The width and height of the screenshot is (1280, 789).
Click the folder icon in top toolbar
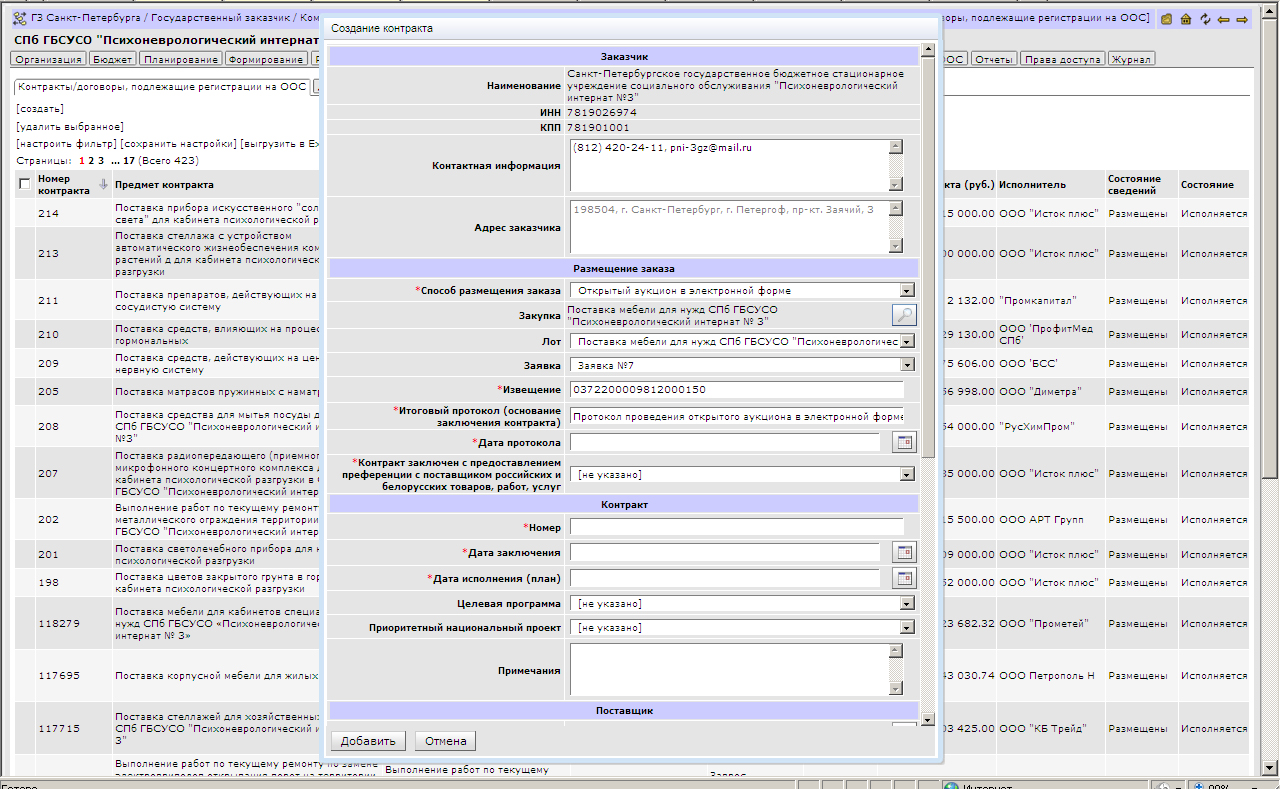pyautogui.click(x=1167, y=19)
